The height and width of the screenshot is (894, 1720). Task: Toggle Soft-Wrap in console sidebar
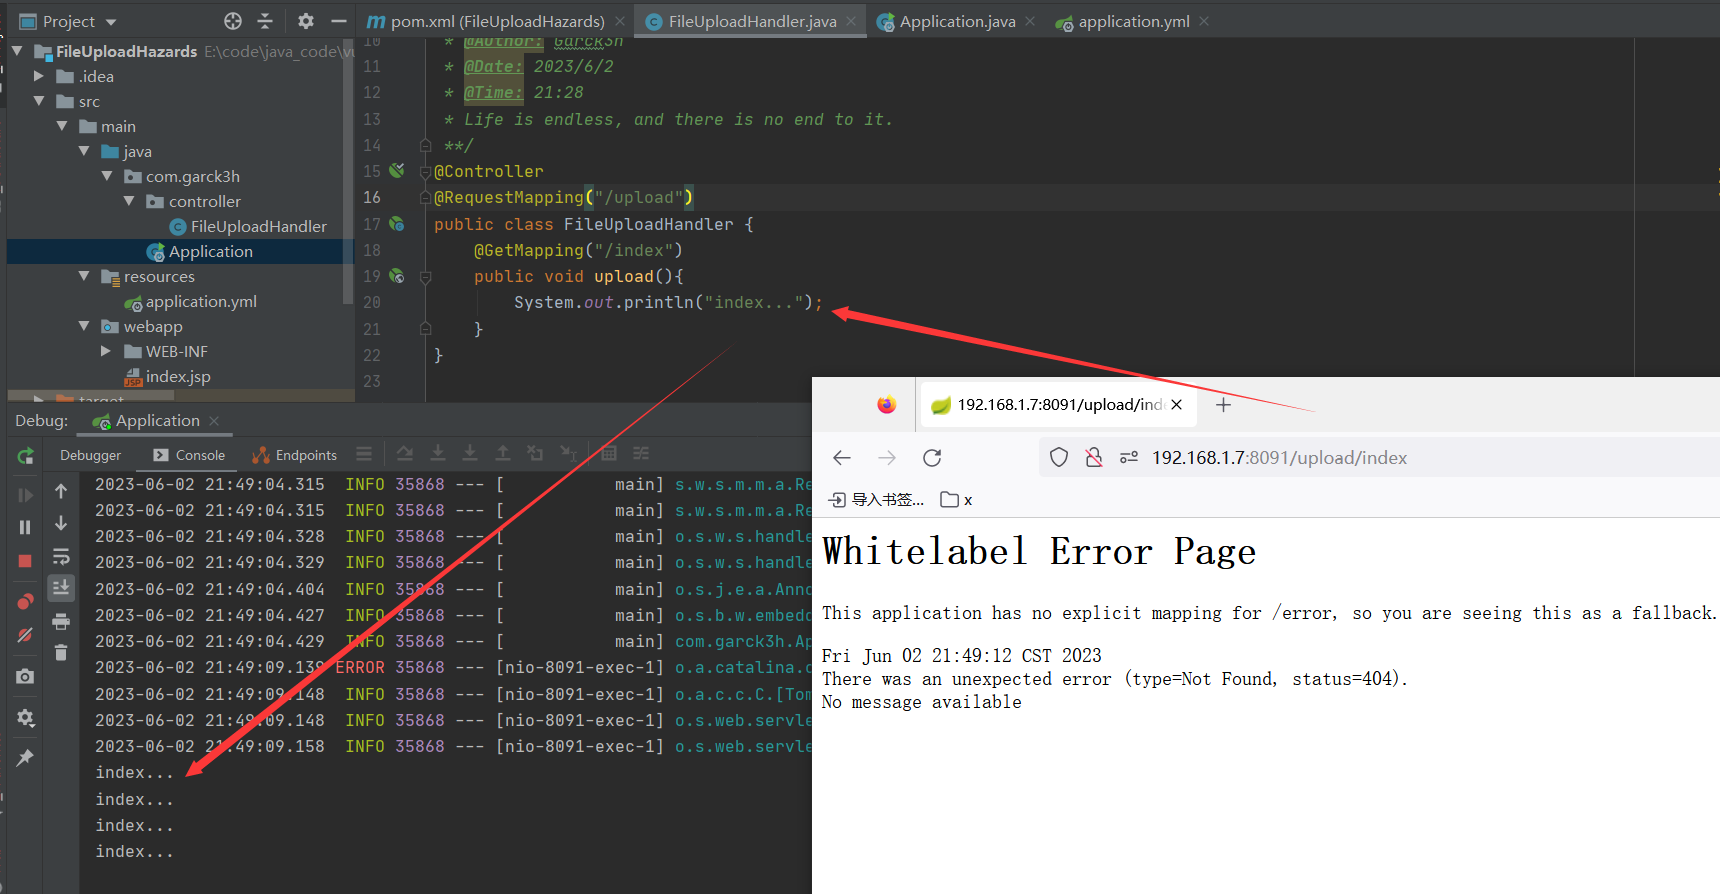61,556
